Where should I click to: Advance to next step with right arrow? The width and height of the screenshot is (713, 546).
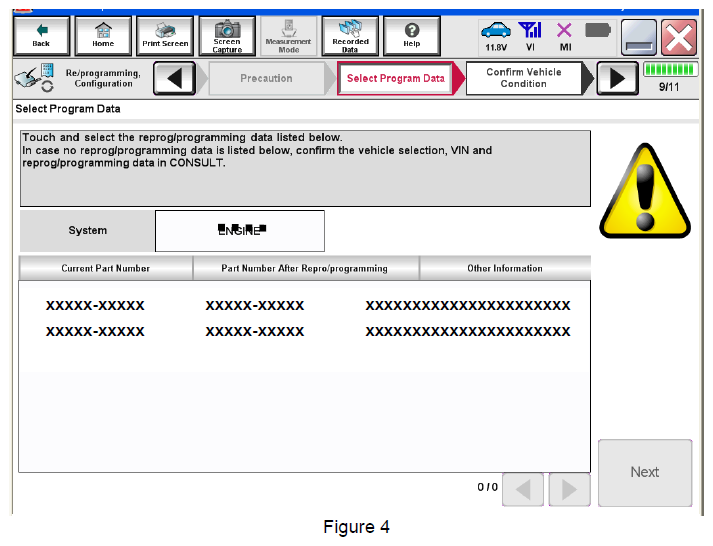click(617, 79)
